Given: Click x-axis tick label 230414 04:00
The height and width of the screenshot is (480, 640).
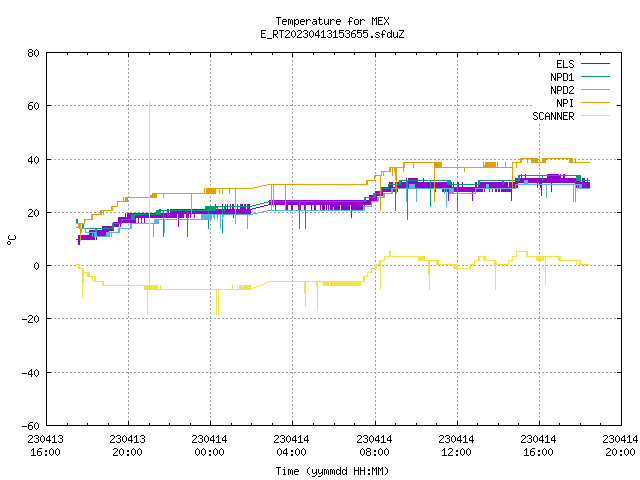Looking at the screenshot, I should (291, 446).
